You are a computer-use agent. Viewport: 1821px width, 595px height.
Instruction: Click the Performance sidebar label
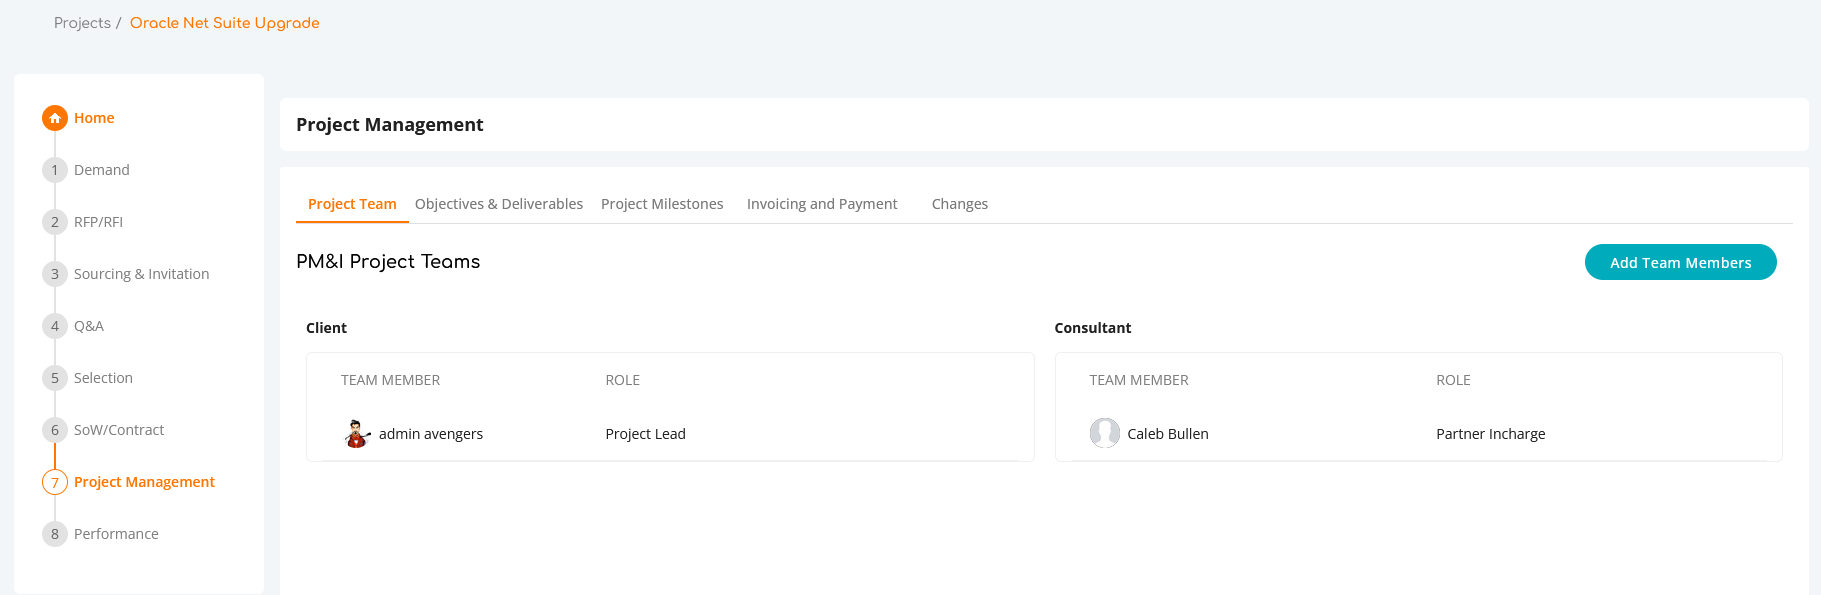116,534
